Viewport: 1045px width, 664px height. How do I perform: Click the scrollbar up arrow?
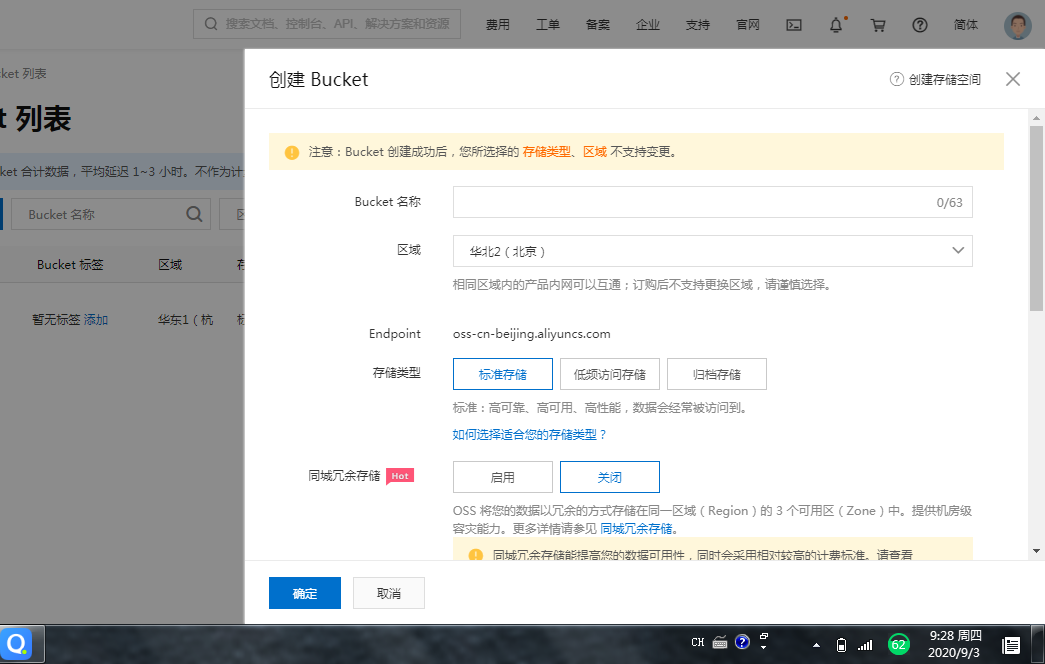(1036, 118)
